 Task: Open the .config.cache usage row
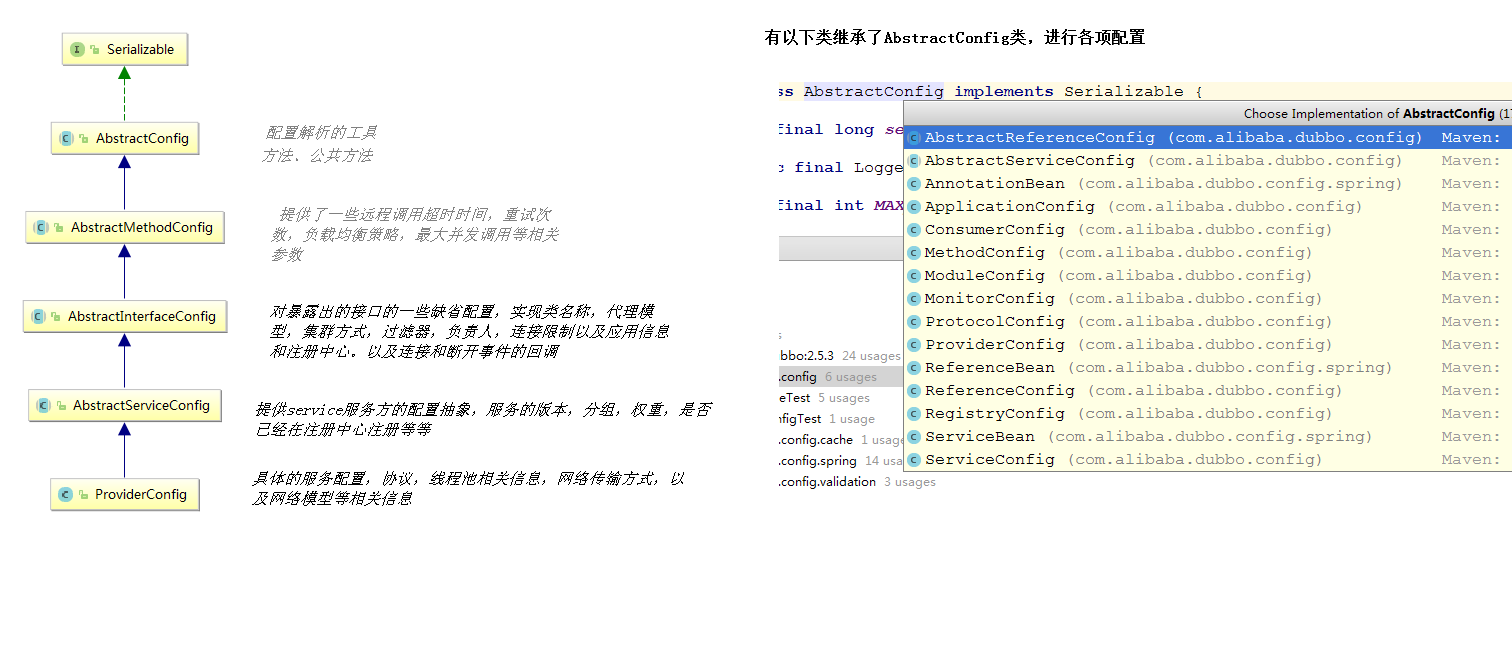tap(841, 440)
